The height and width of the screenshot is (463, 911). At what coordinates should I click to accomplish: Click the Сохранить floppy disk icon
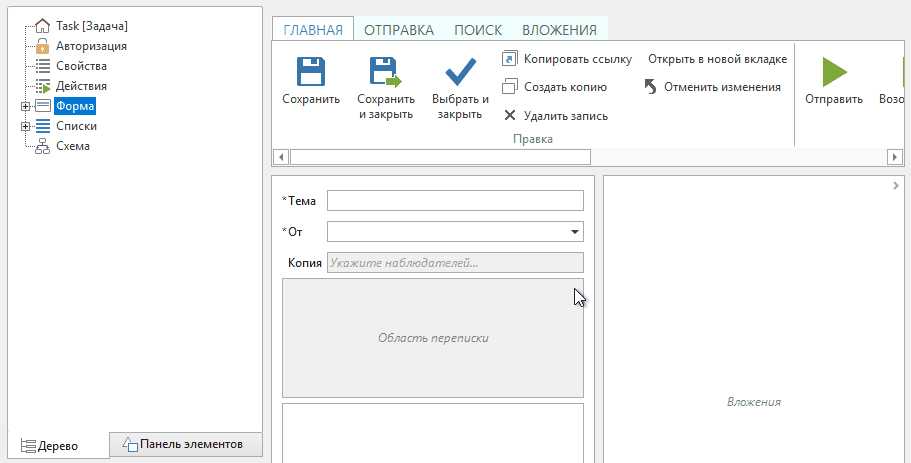pos(311,72)
